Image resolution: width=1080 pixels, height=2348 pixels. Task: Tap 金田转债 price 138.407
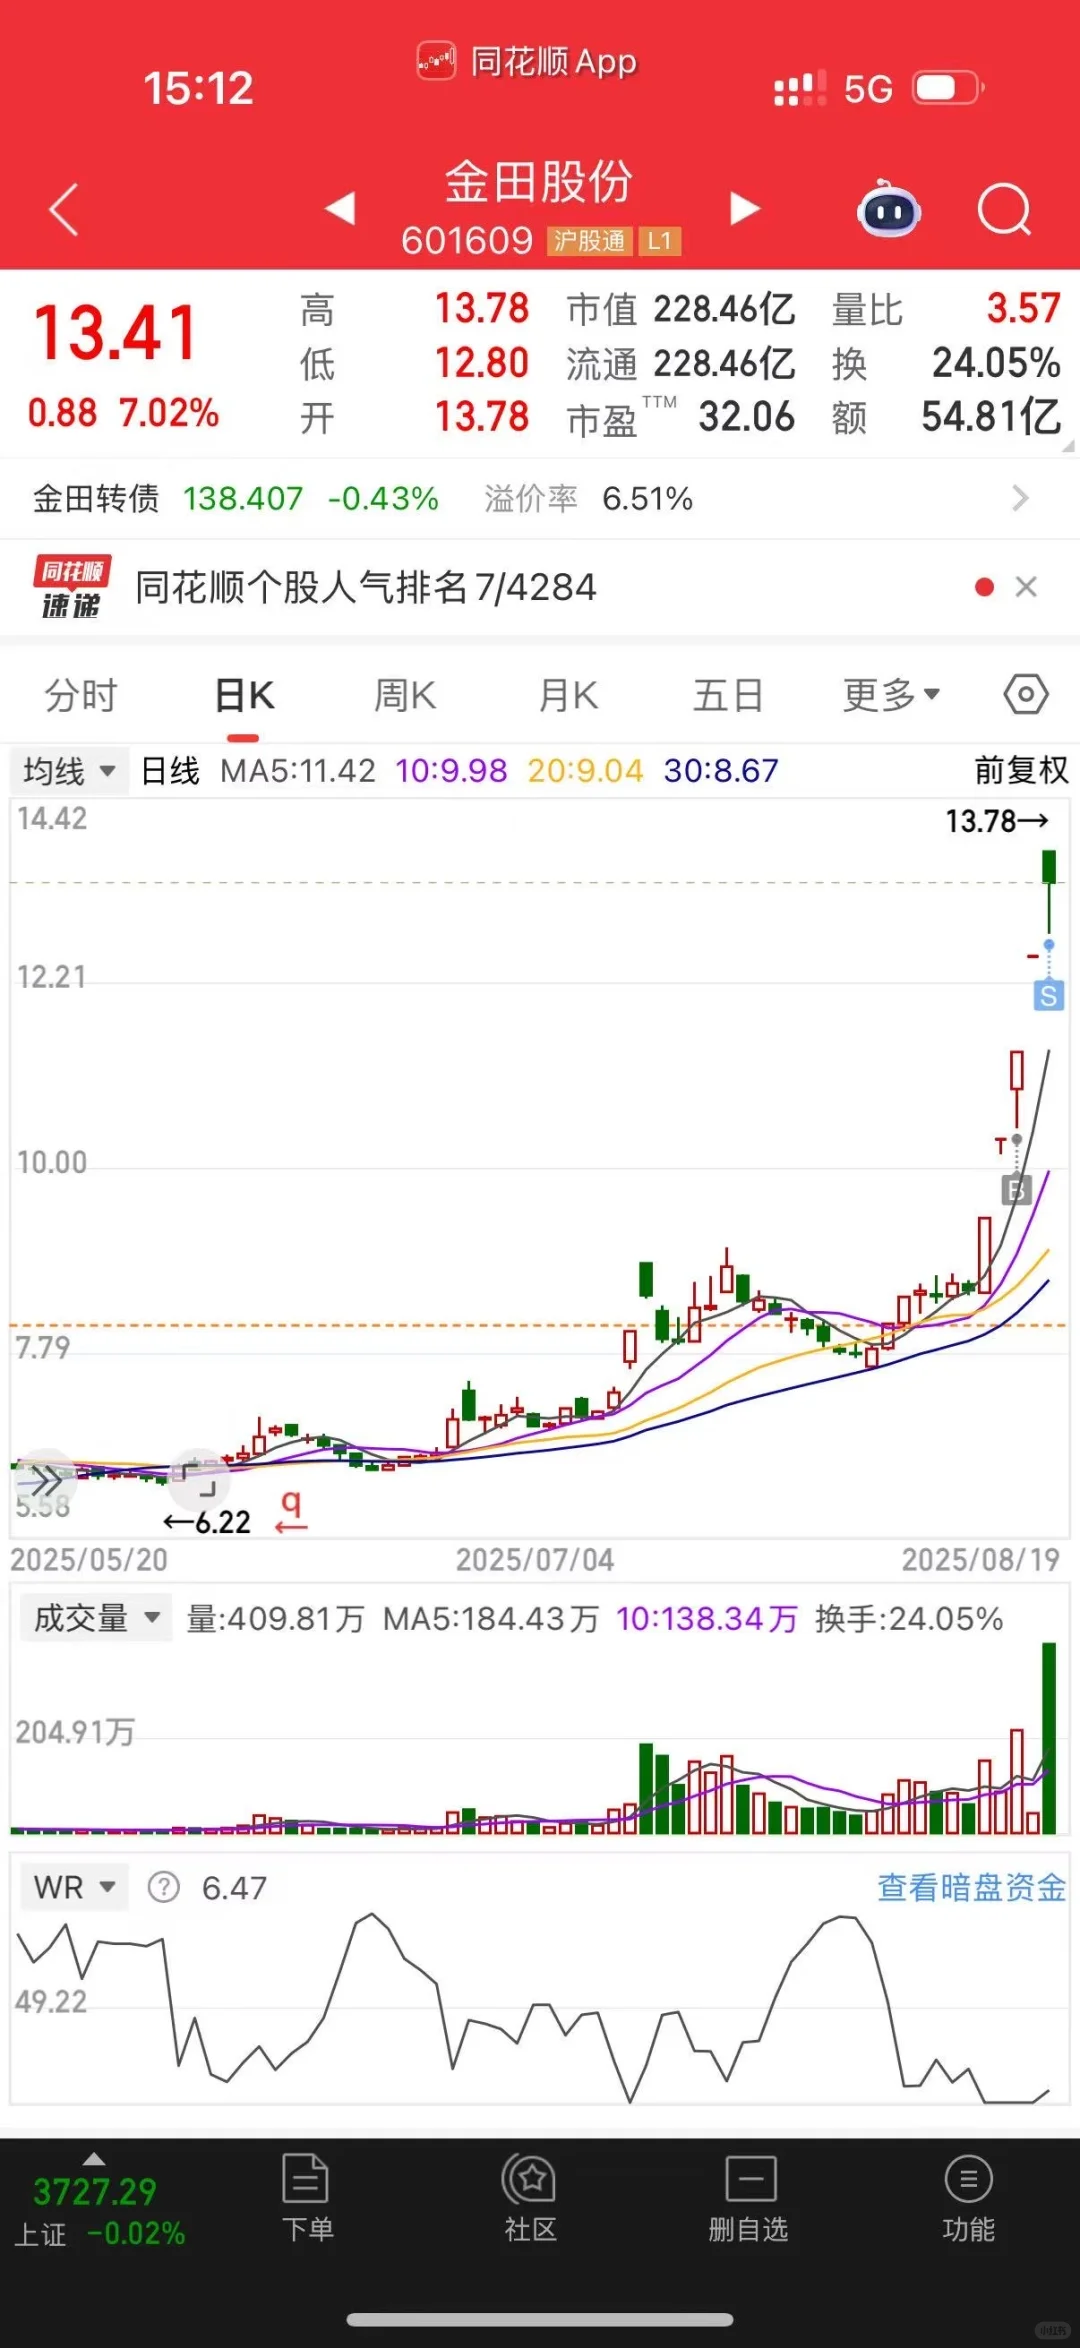click(x=243, y=498)
